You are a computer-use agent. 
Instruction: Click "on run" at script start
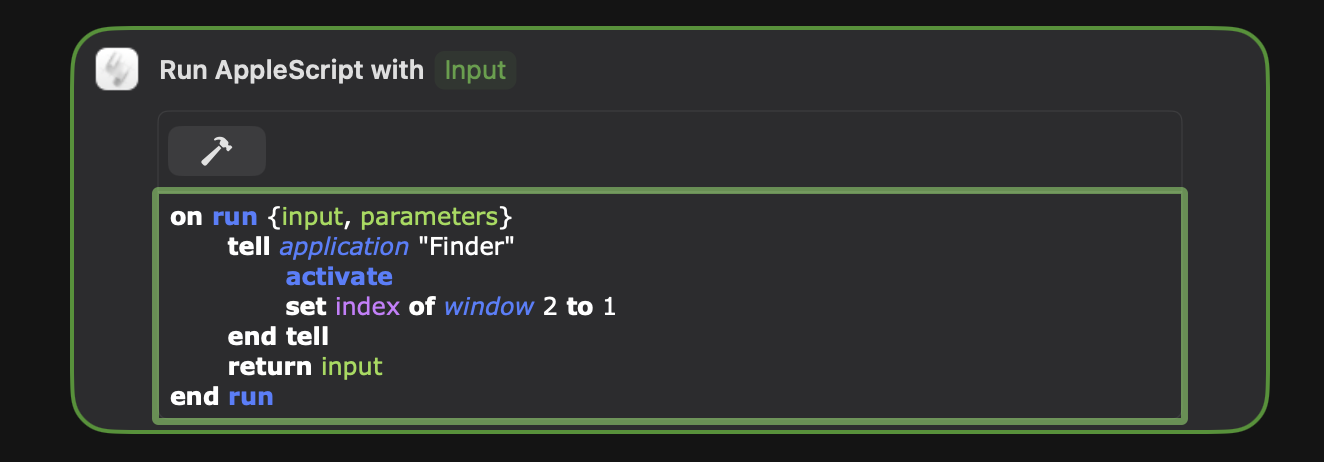(x=214, y=216)
